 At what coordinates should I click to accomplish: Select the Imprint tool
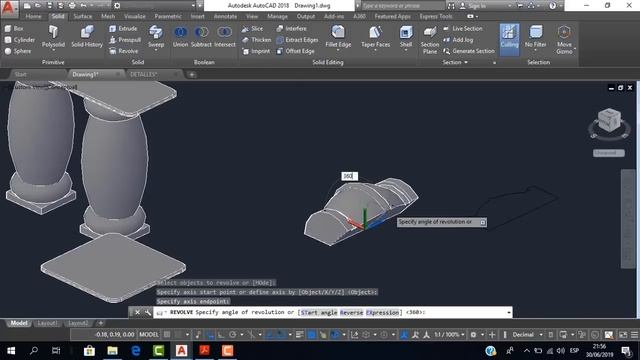256,51
